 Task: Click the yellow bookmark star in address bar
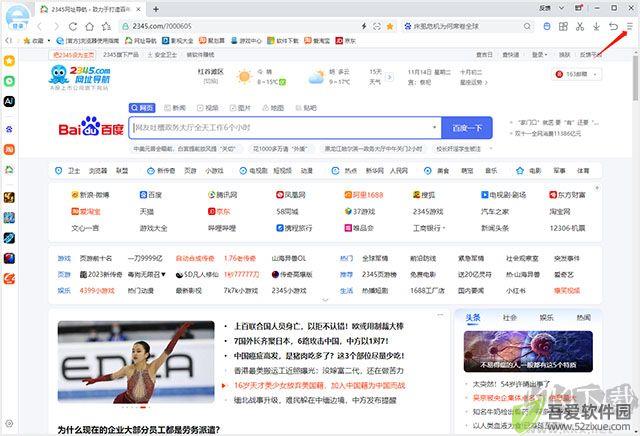(x=390, y=27)
